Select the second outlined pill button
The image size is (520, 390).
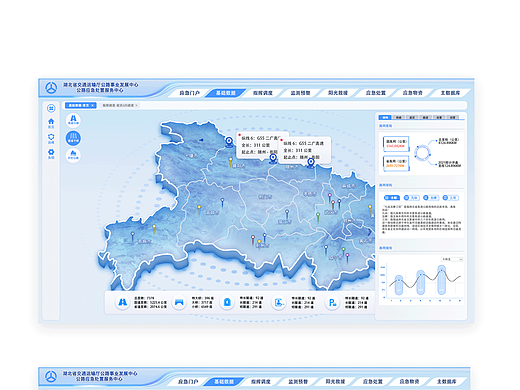[x=412, y=198]
